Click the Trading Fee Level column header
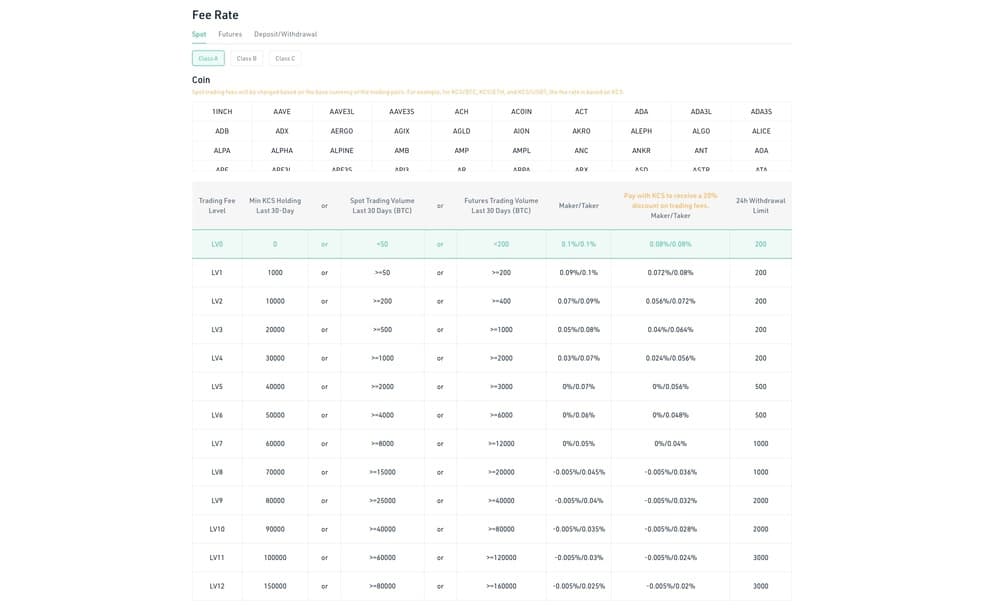 217,205
